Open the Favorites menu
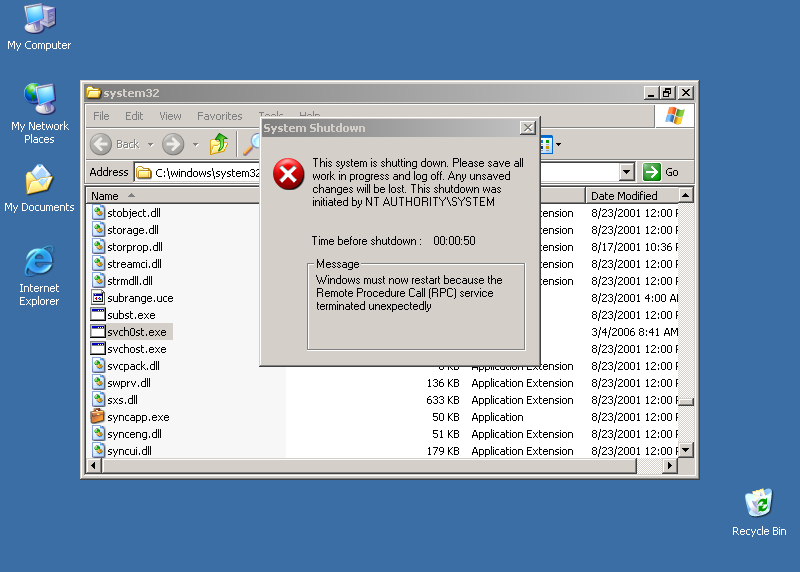This screenshot has width=800, height=572. coord(219,116)
